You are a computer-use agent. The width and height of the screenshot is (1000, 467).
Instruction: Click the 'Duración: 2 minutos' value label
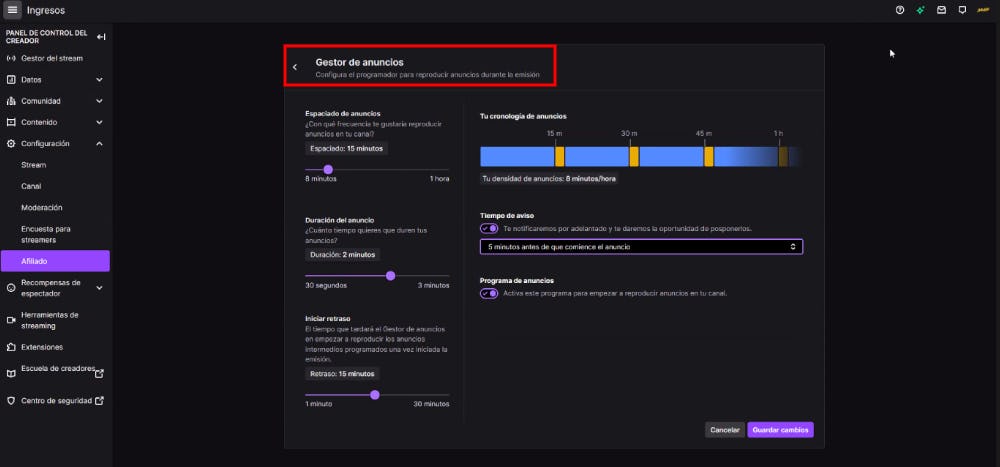tap(342, 255)
